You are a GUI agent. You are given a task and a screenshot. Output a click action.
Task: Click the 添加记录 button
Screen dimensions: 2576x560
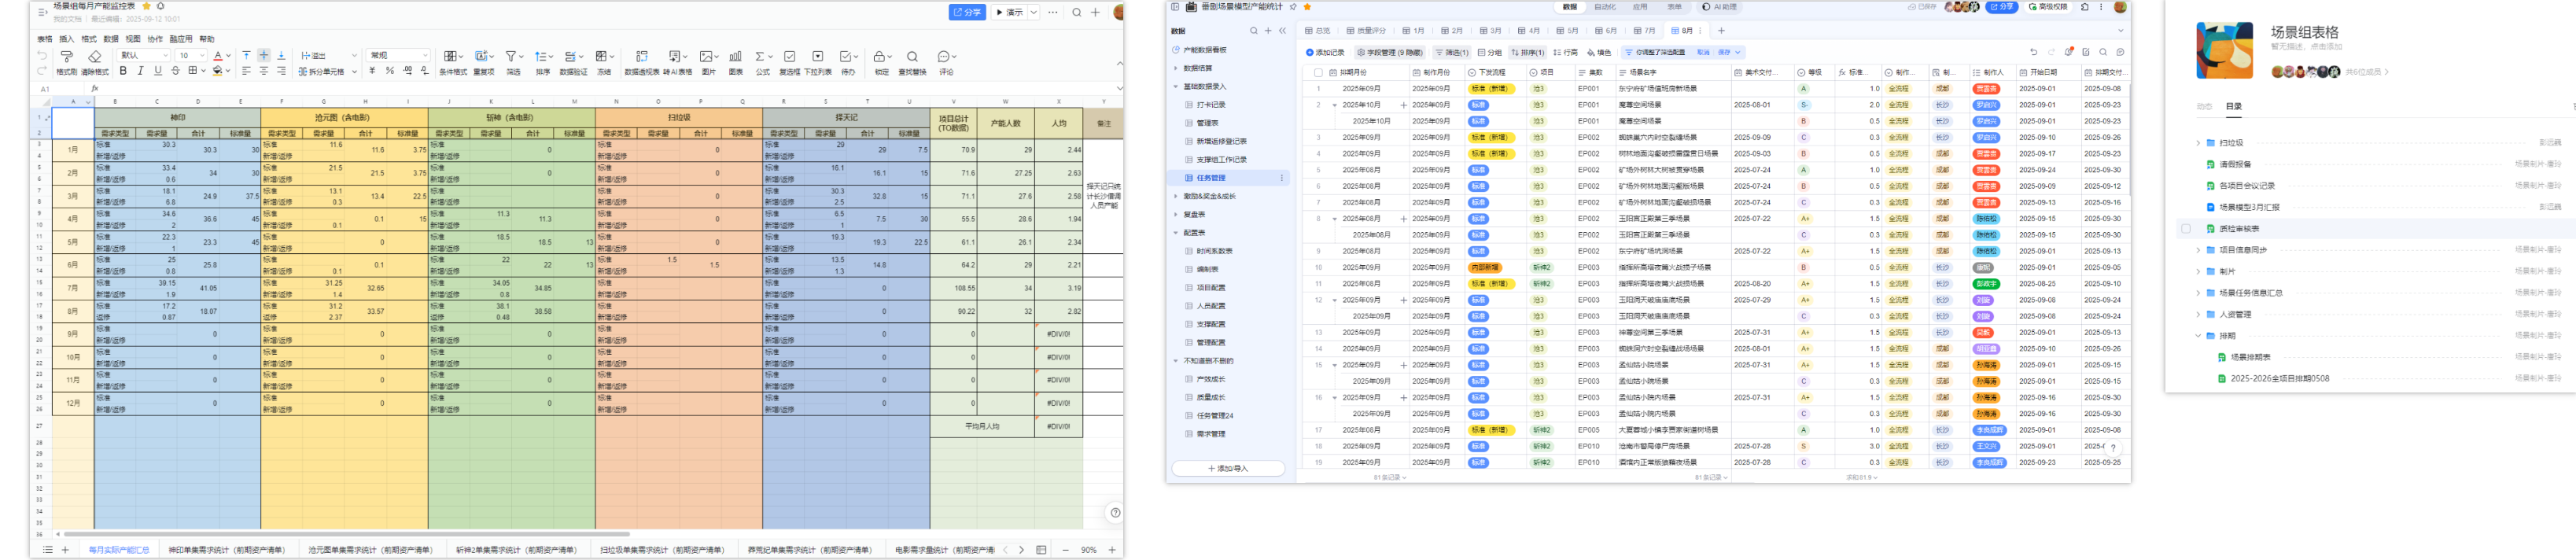(x=1325, y=52)
